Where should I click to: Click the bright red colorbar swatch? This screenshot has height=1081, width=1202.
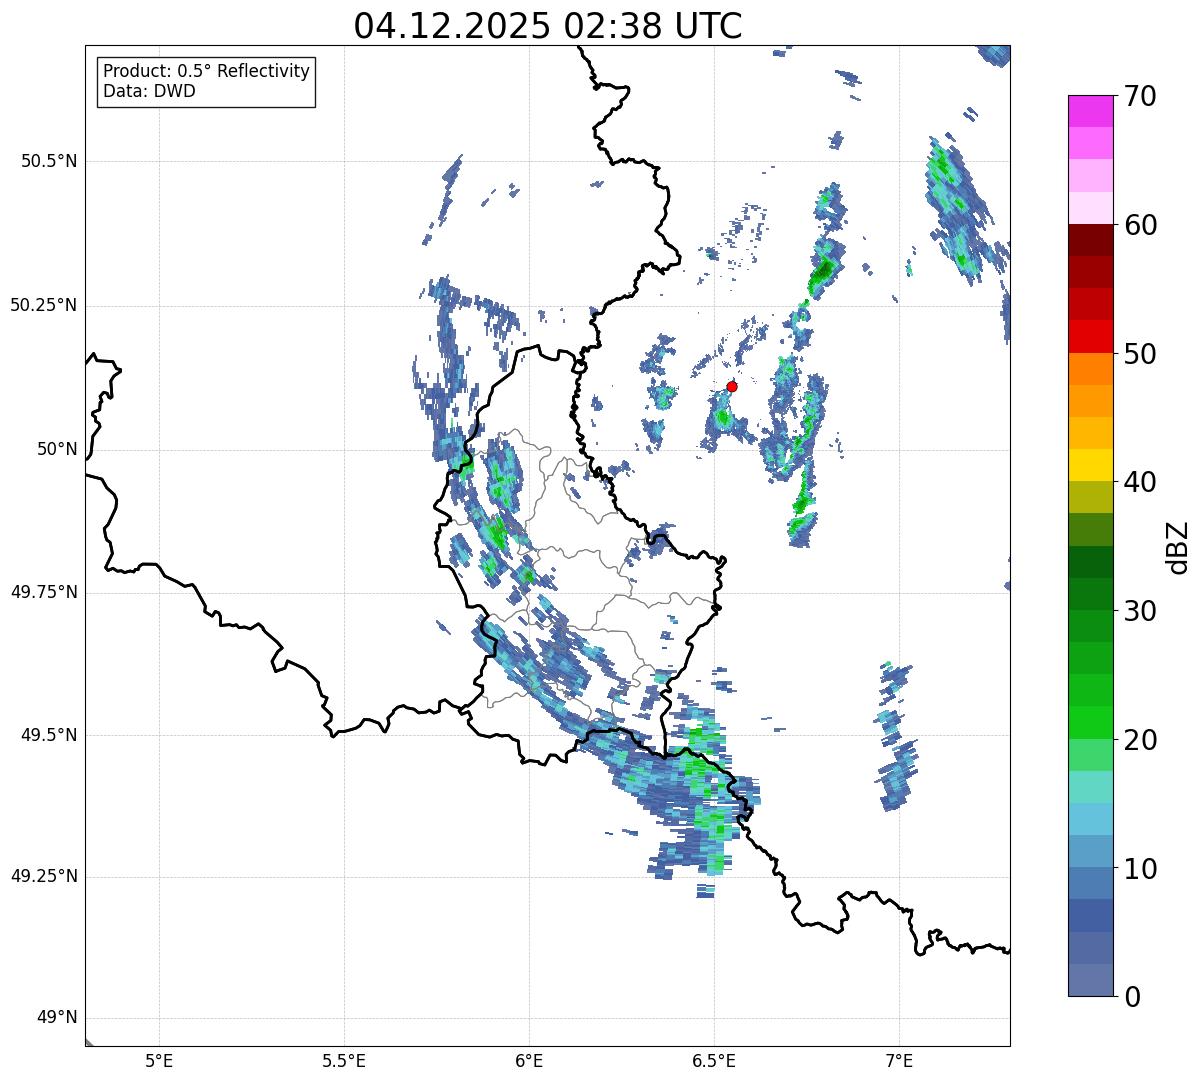pyautogui.click(x=1090, y=336)
